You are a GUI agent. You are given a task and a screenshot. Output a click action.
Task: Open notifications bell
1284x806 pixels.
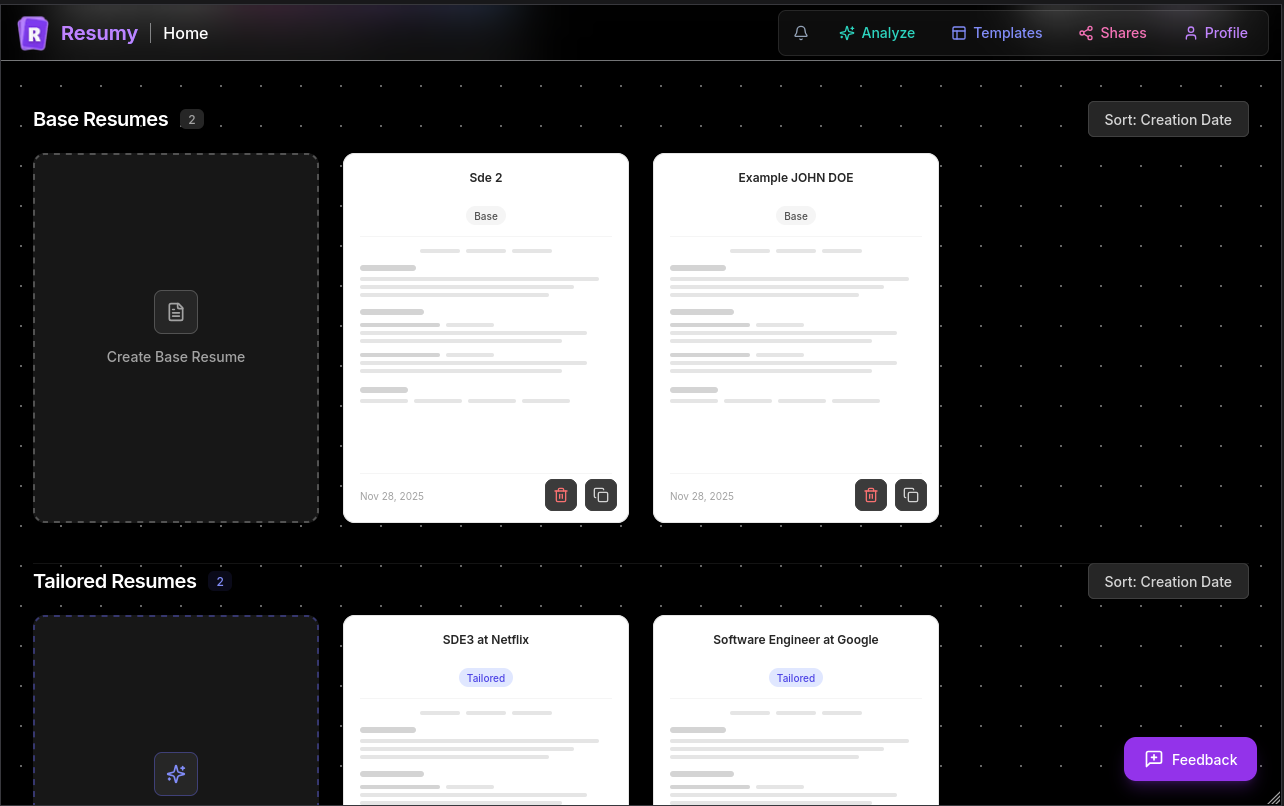801,33
